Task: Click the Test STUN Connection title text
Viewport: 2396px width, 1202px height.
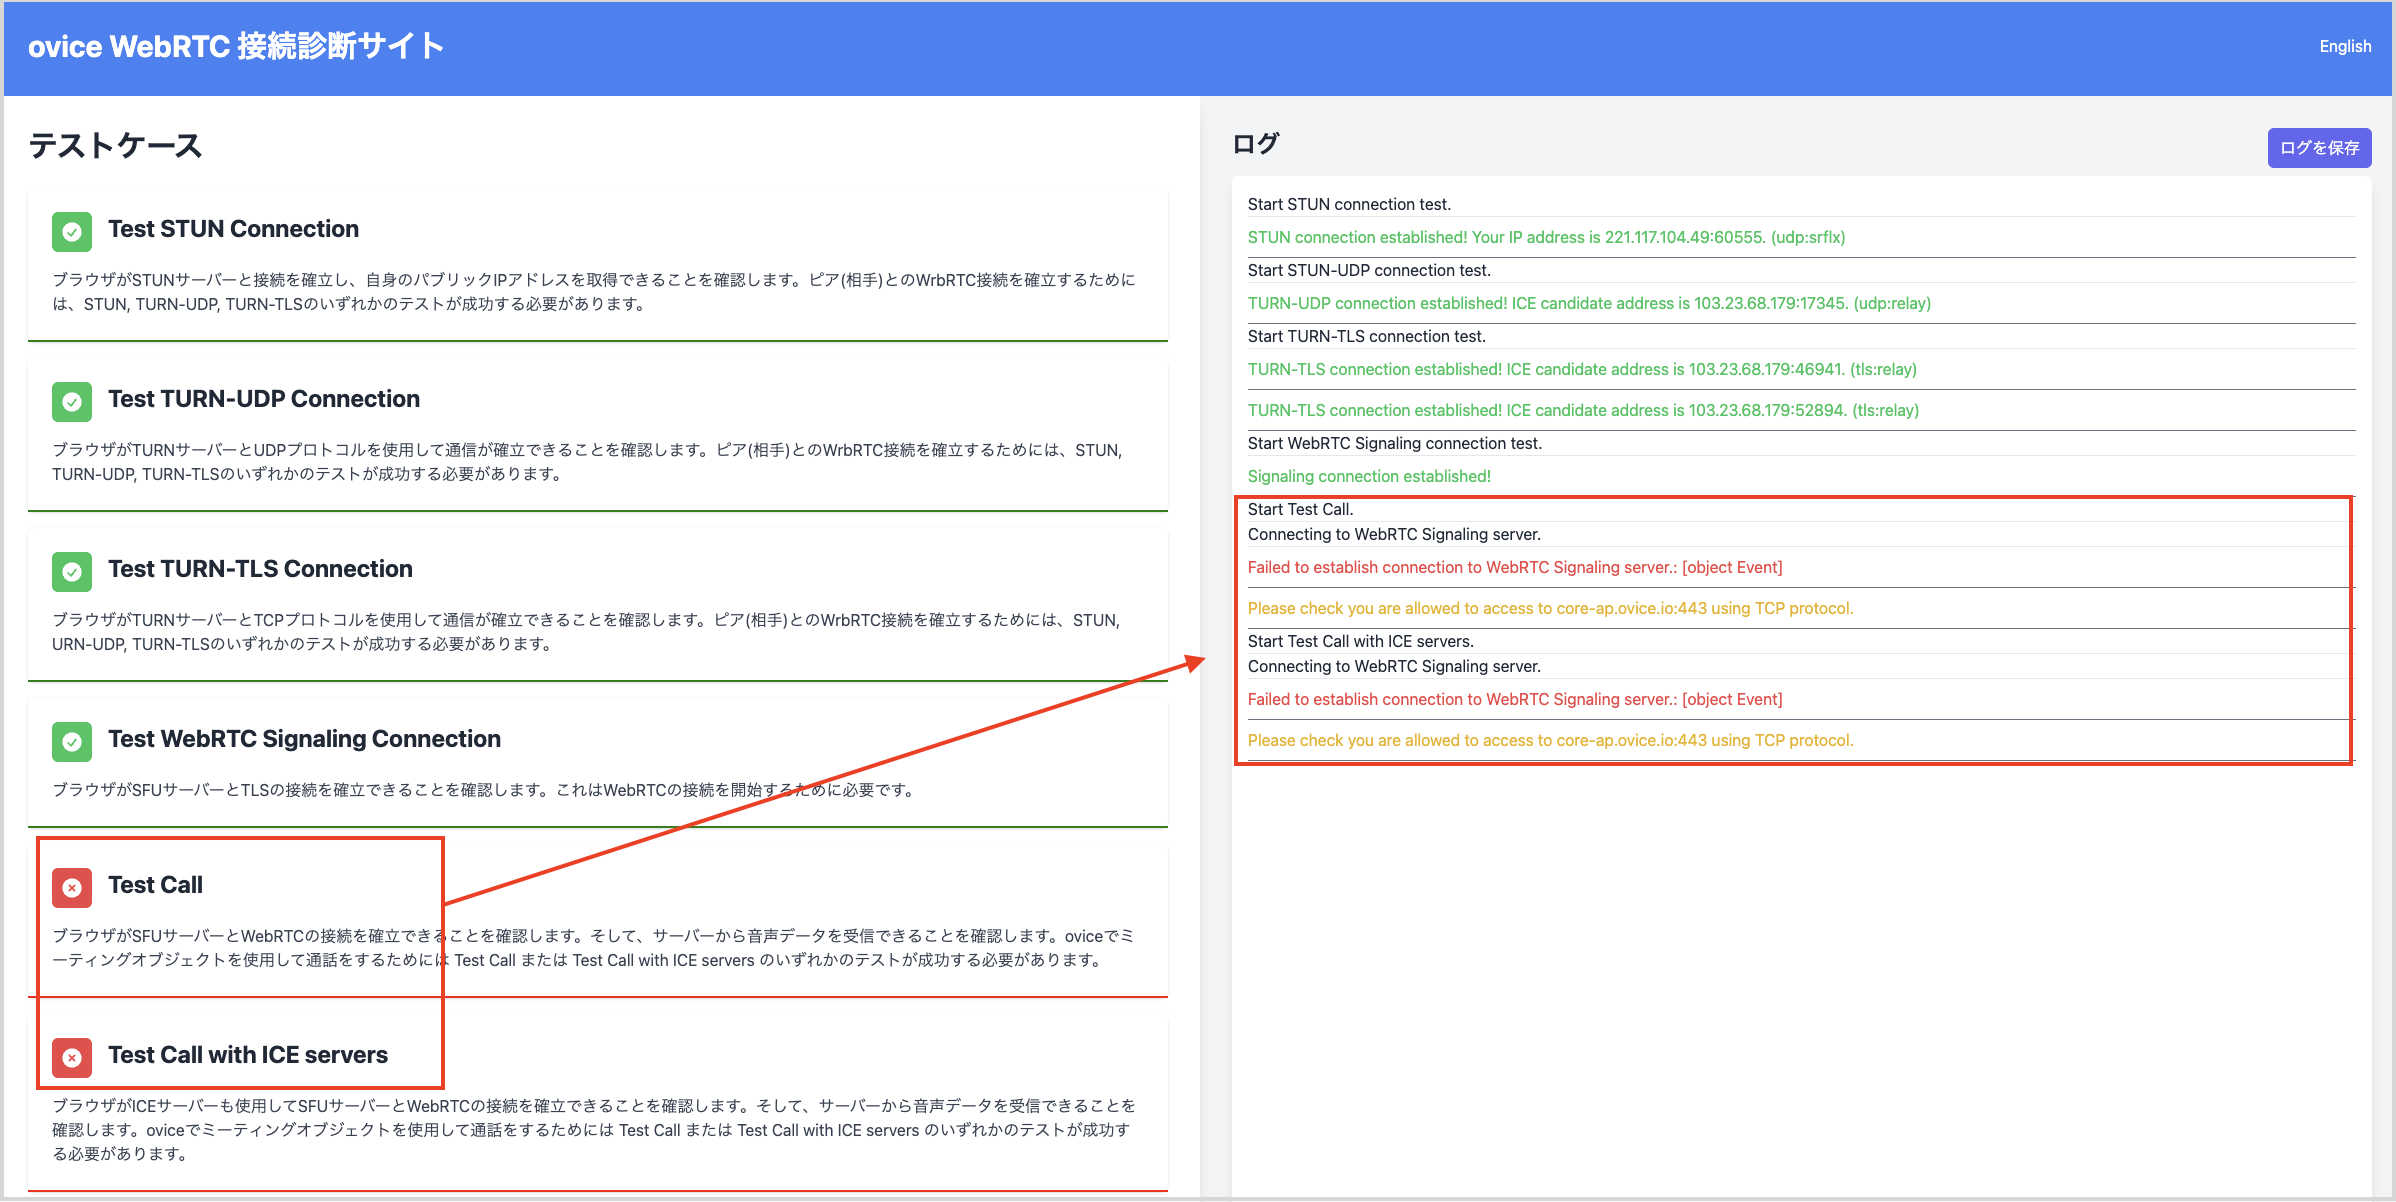Action: (233, 228)
